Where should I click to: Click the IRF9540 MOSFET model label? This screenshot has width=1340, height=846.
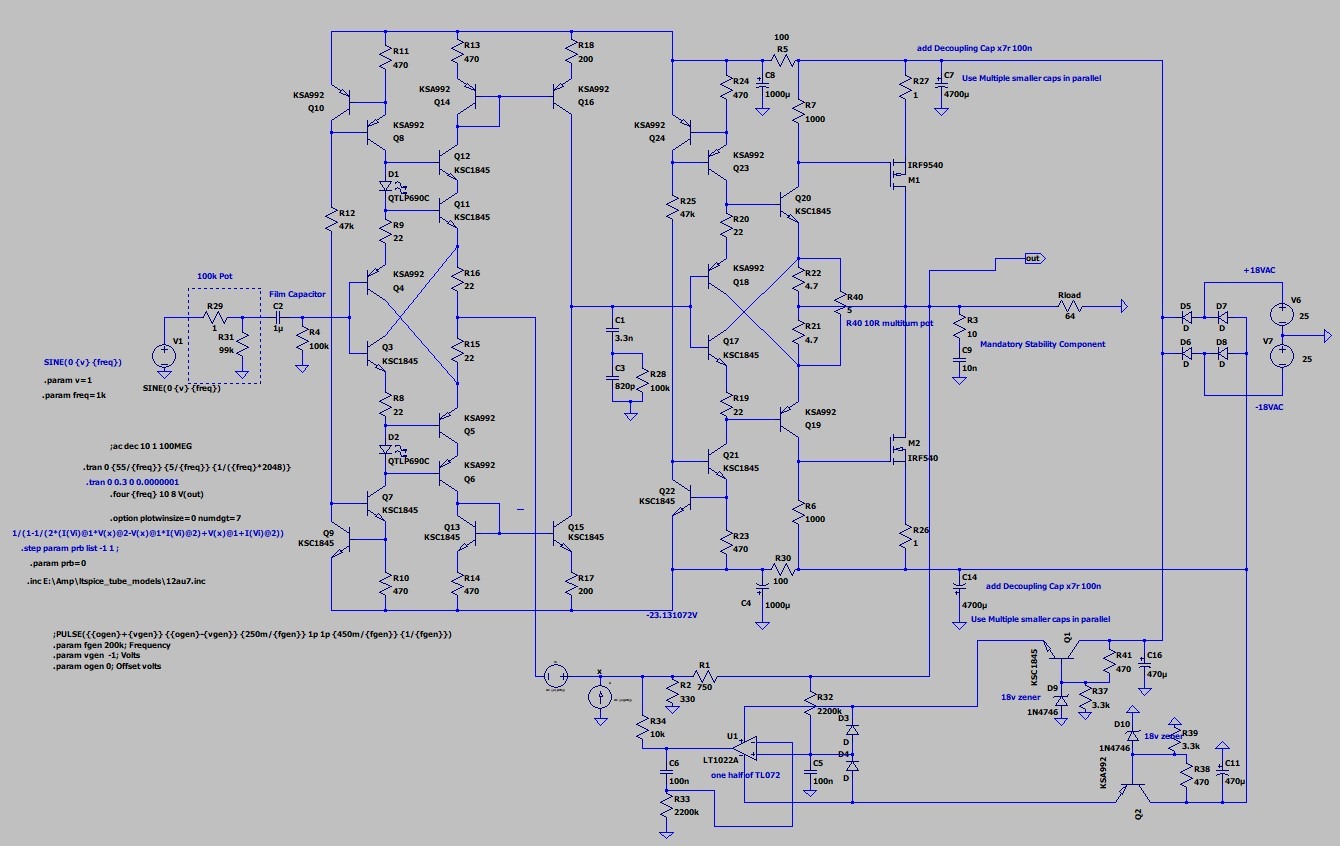pyautogui.click(x=925, y=165)
